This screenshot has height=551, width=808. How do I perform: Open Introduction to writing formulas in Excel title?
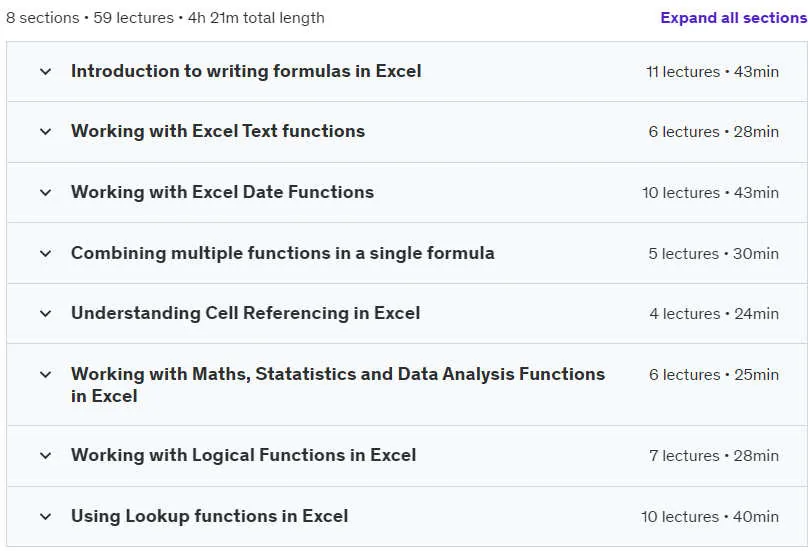(x=246, y=71)
